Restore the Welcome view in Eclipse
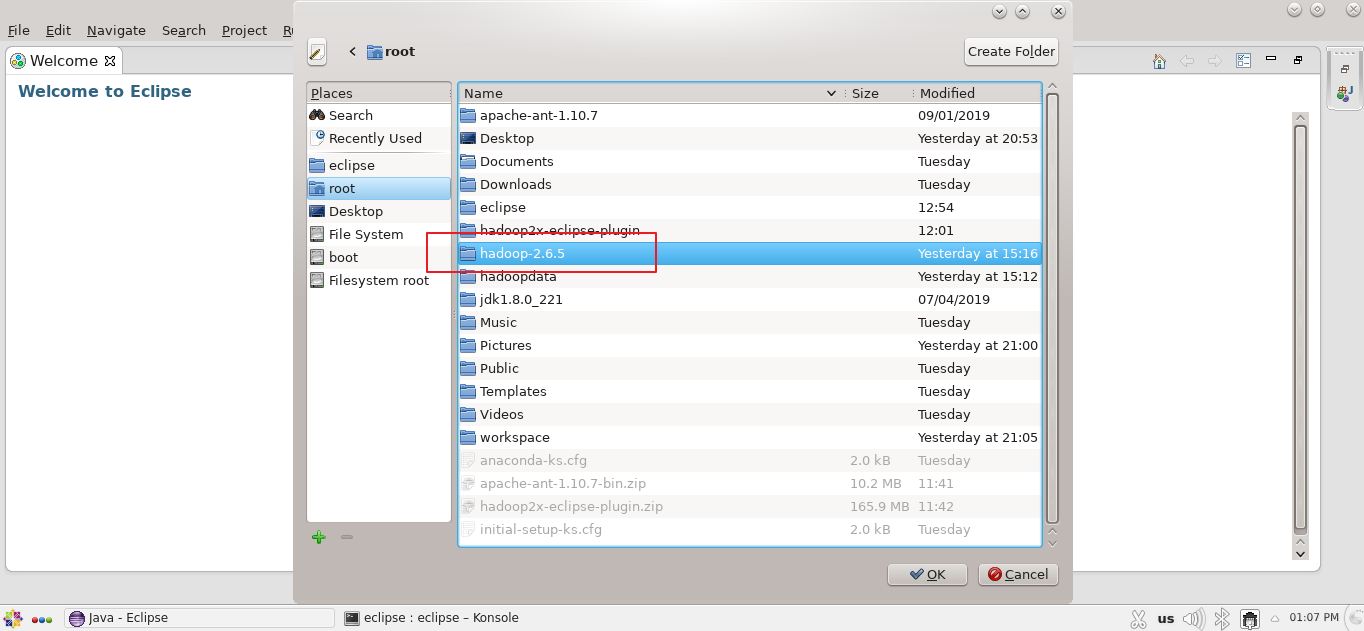1364x631 pixels. click(1298, 60)
